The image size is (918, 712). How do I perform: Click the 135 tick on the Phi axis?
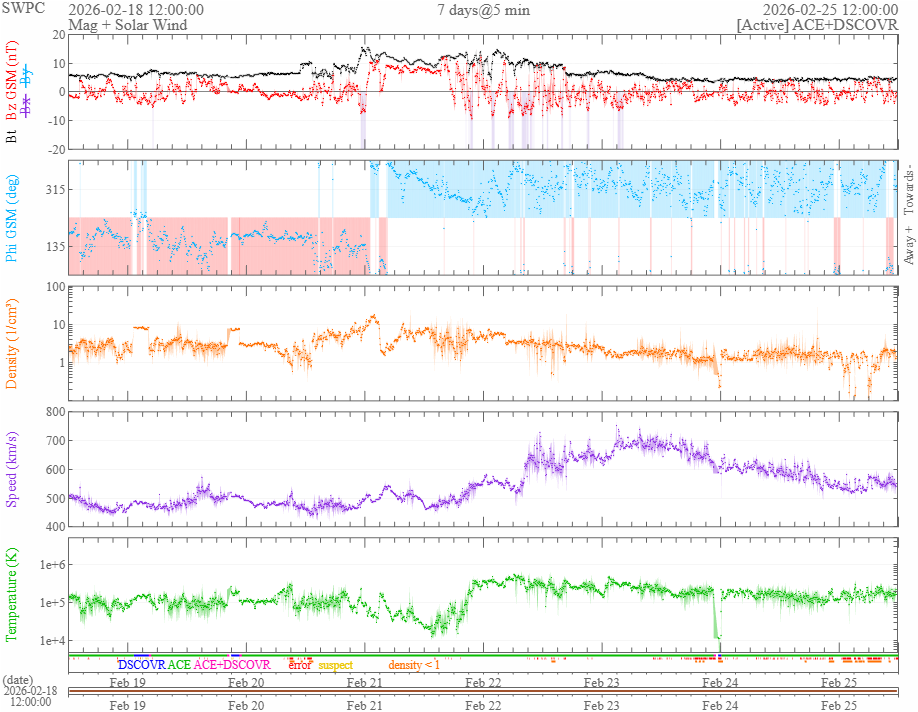(x=56, y=247)
